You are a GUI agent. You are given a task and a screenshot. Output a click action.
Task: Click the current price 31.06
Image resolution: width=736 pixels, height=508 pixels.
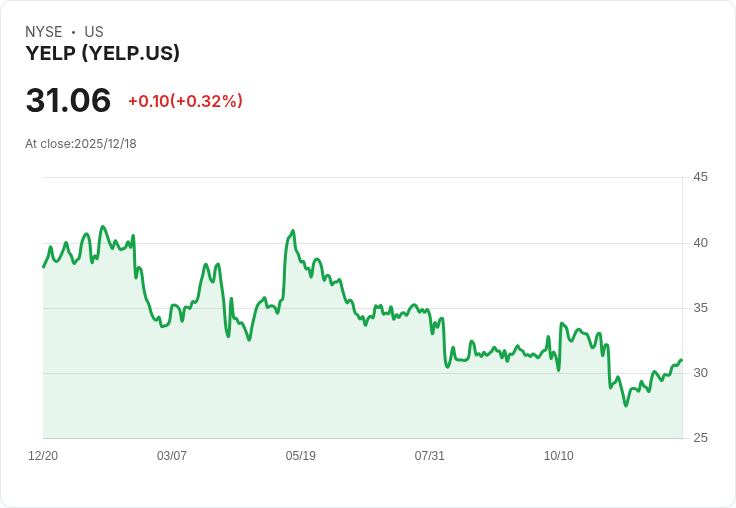click(x=68, y=101)
